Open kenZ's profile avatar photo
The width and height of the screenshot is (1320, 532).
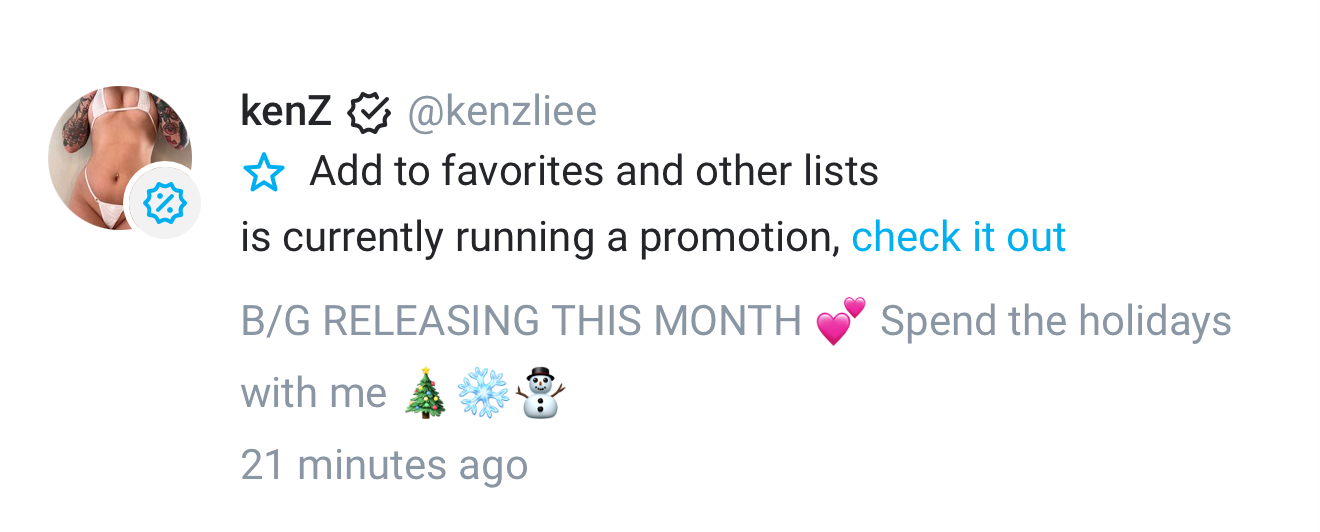[105, 140]
